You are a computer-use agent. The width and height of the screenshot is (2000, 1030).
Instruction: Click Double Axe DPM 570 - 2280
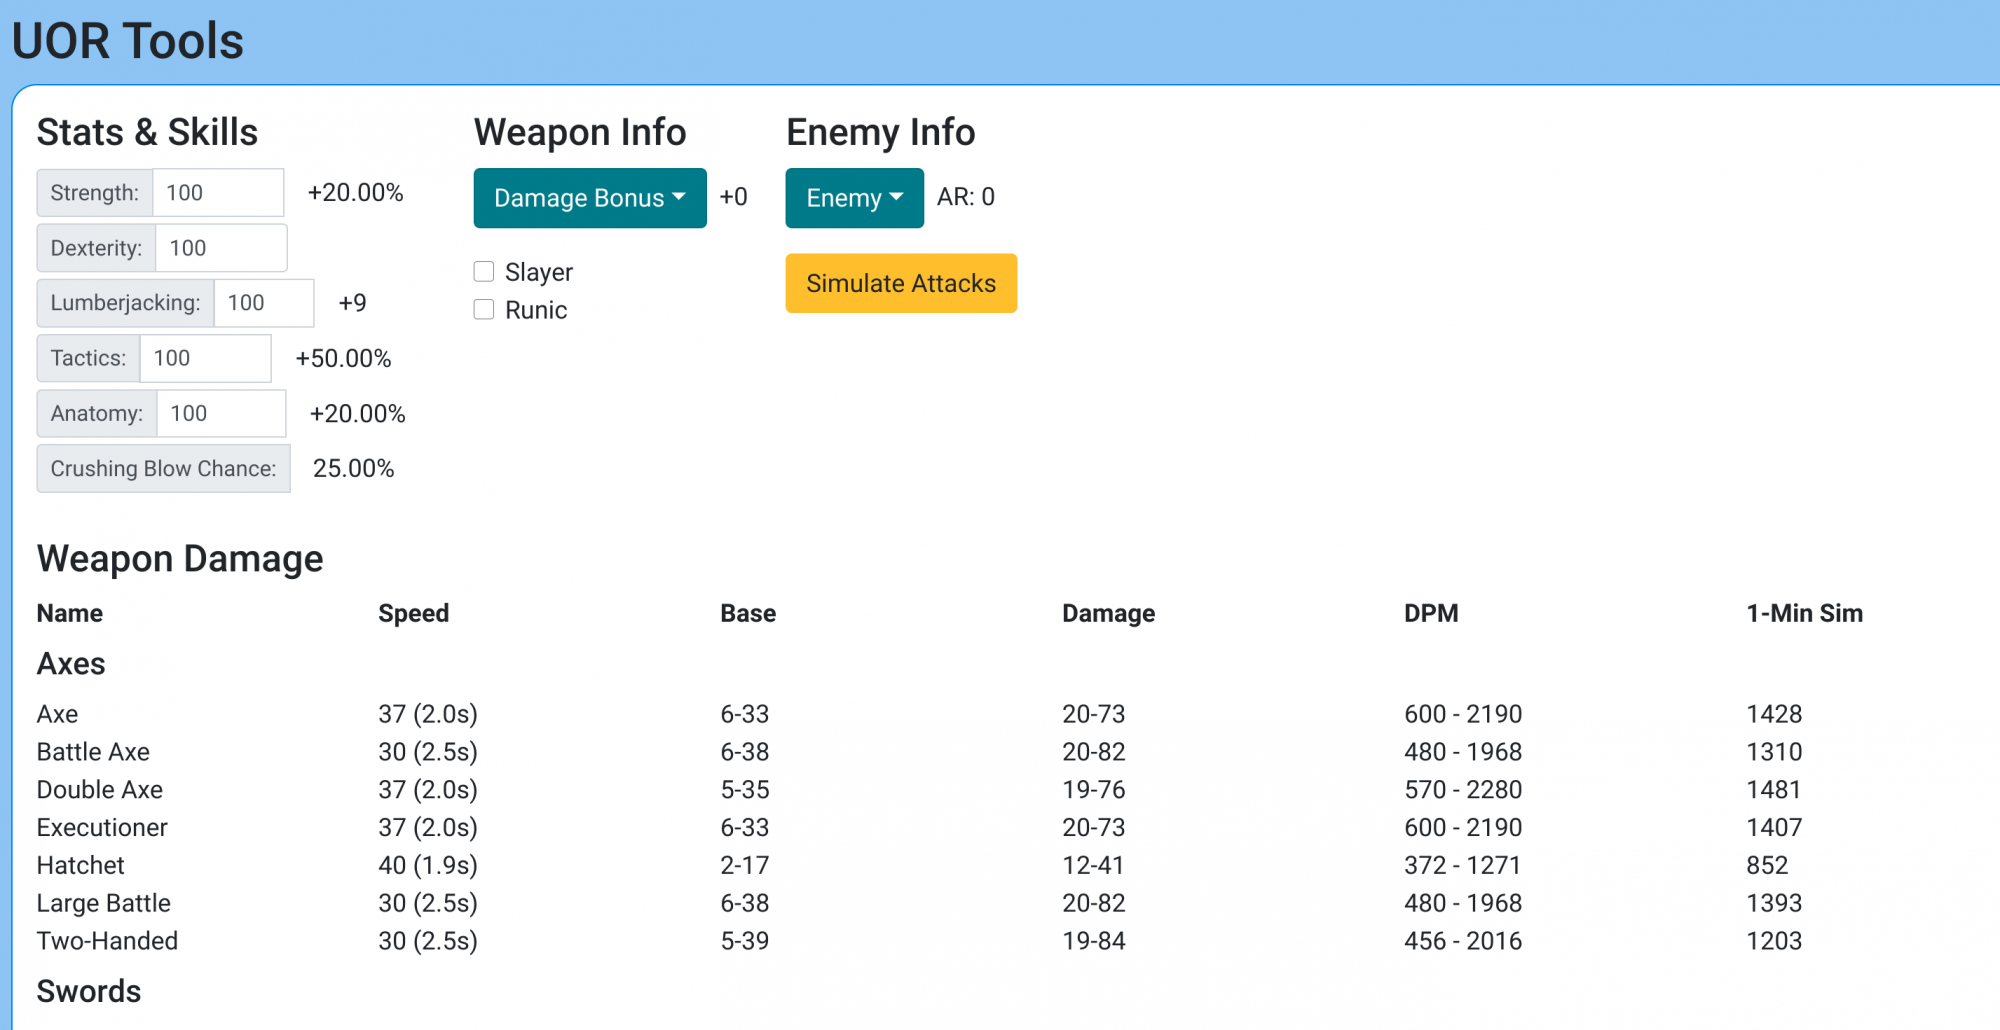point(1463,790)
